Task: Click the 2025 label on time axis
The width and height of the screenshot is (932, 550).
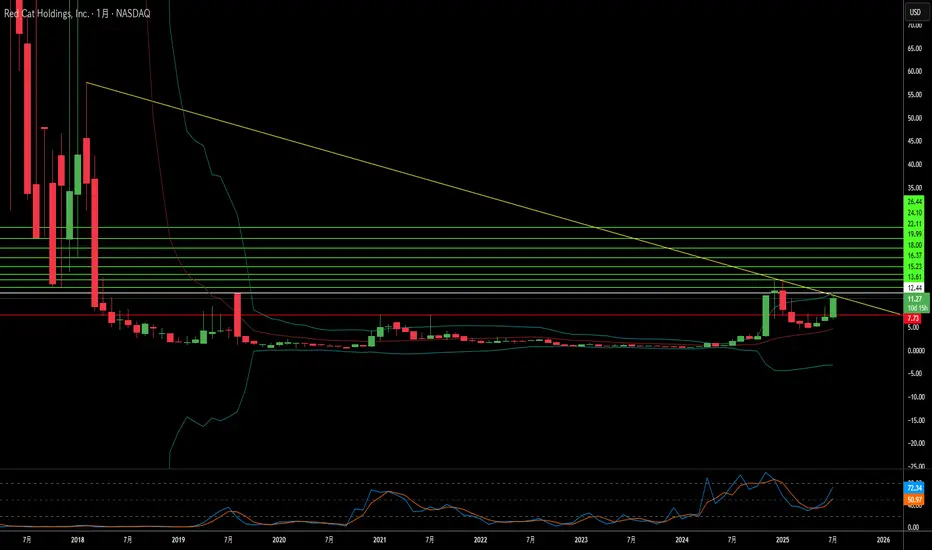Action: pos(782,540)
